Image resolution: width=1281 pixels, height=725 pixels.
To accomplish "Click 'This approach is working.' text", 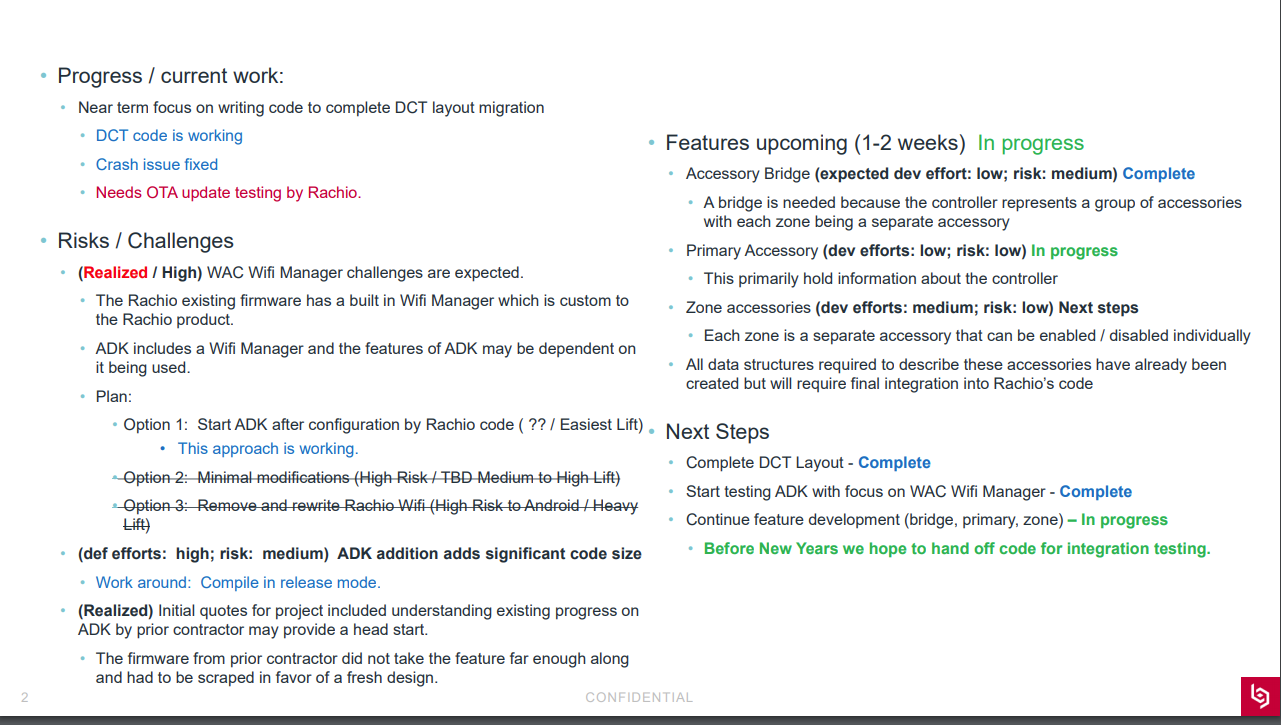I will 268,449.
